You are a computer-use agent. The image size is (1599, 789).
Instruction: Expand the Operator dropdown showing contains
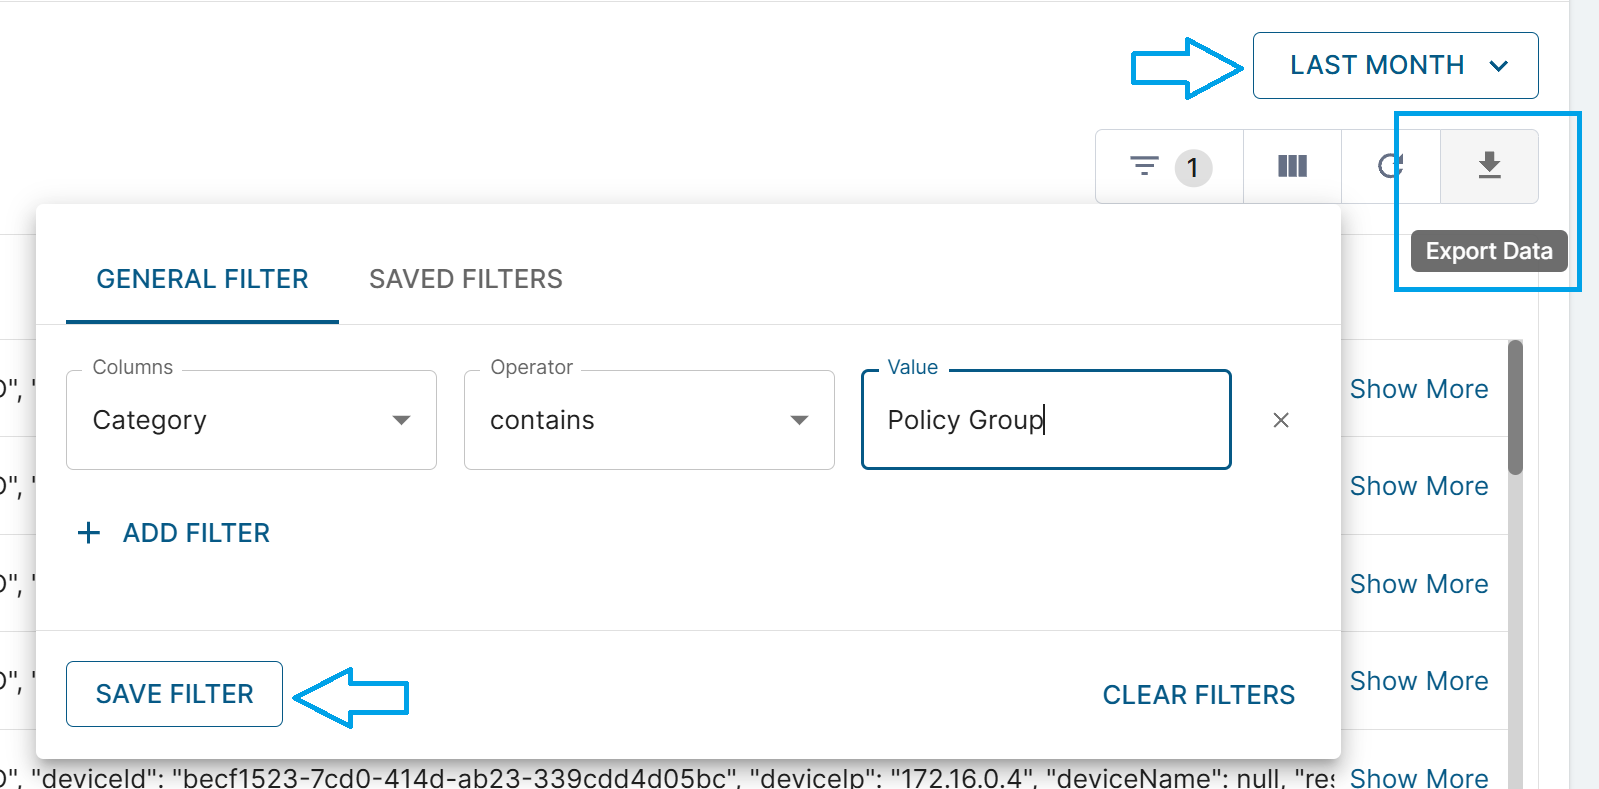click(649, 420)
